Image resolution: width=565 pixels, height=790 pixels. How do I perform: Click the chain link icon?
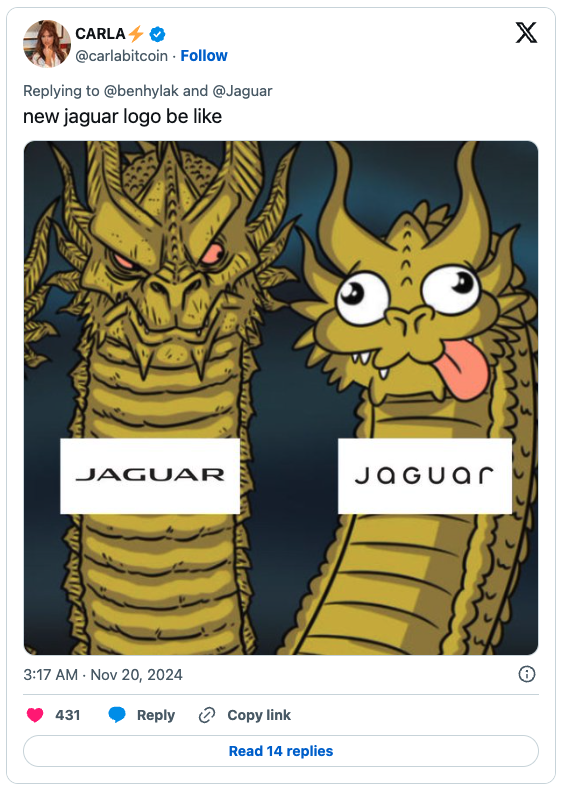207,715
